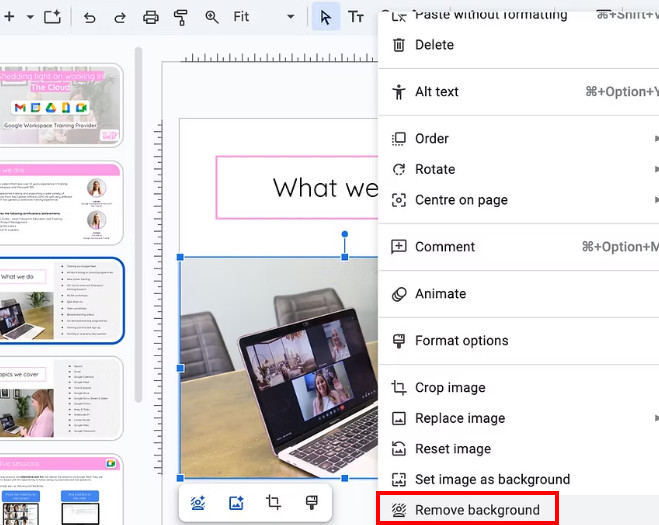Select the 'What we do' slide thumbnail
Viewport: 659px width, 525px height.
coord(61,301)
